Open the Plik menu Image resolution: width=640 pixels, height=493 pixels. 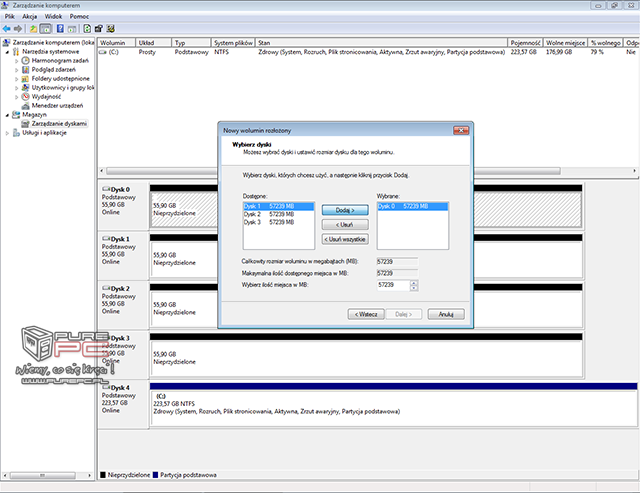(x=9, y=16)
